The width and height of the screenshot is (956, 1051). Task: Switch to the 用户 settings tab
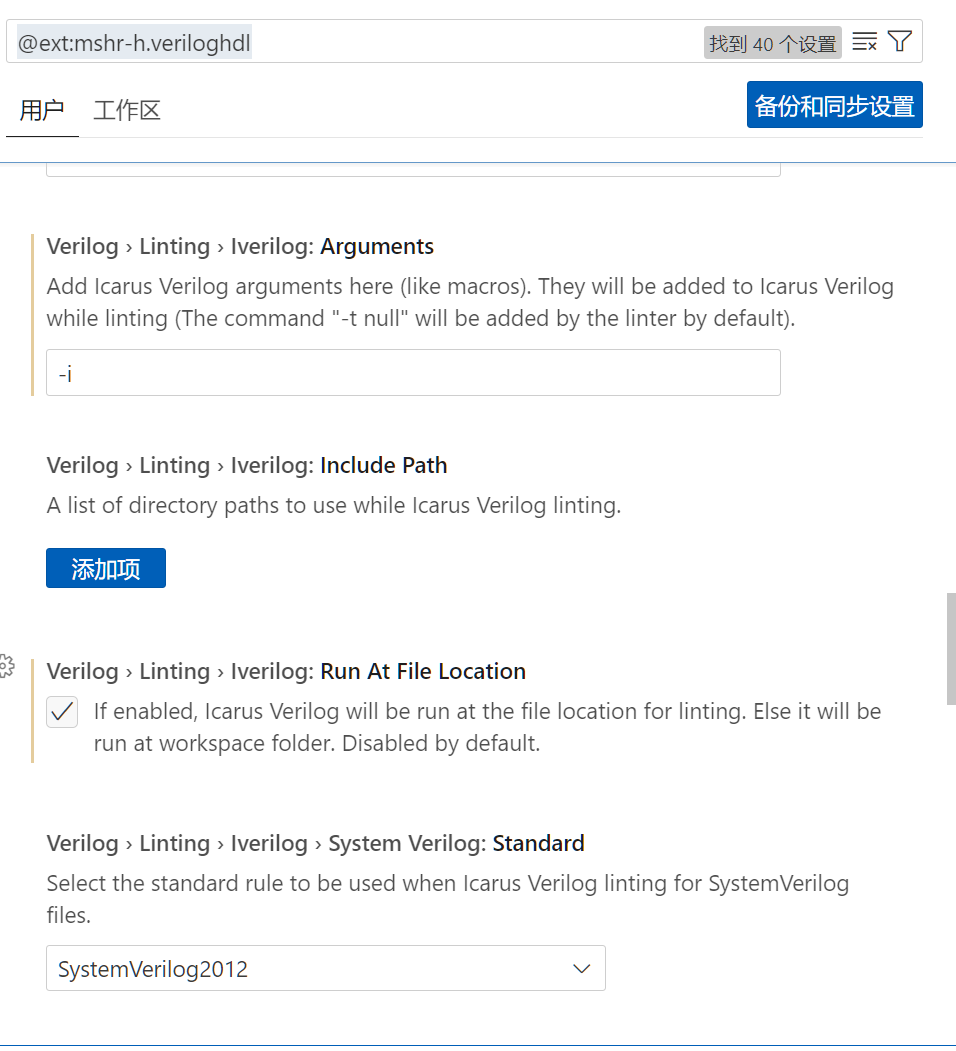coord(42,110)
